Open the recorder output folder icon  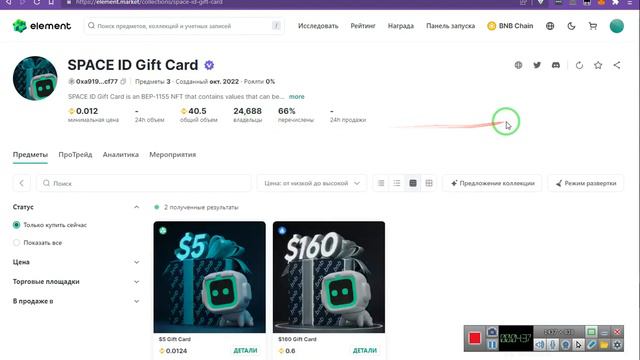pyautogui.click(x=604, y=345)
